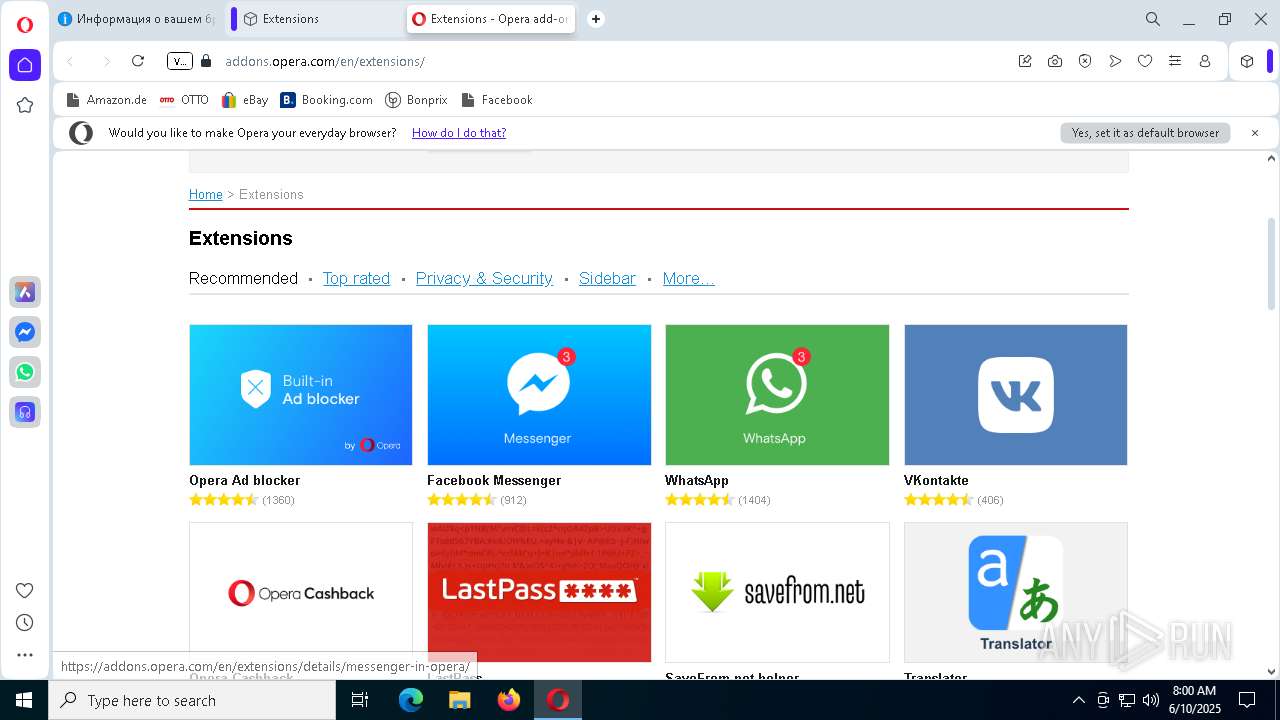Open ad blocker shield icon
The image size is (1280, 720).
(1085, 61)
